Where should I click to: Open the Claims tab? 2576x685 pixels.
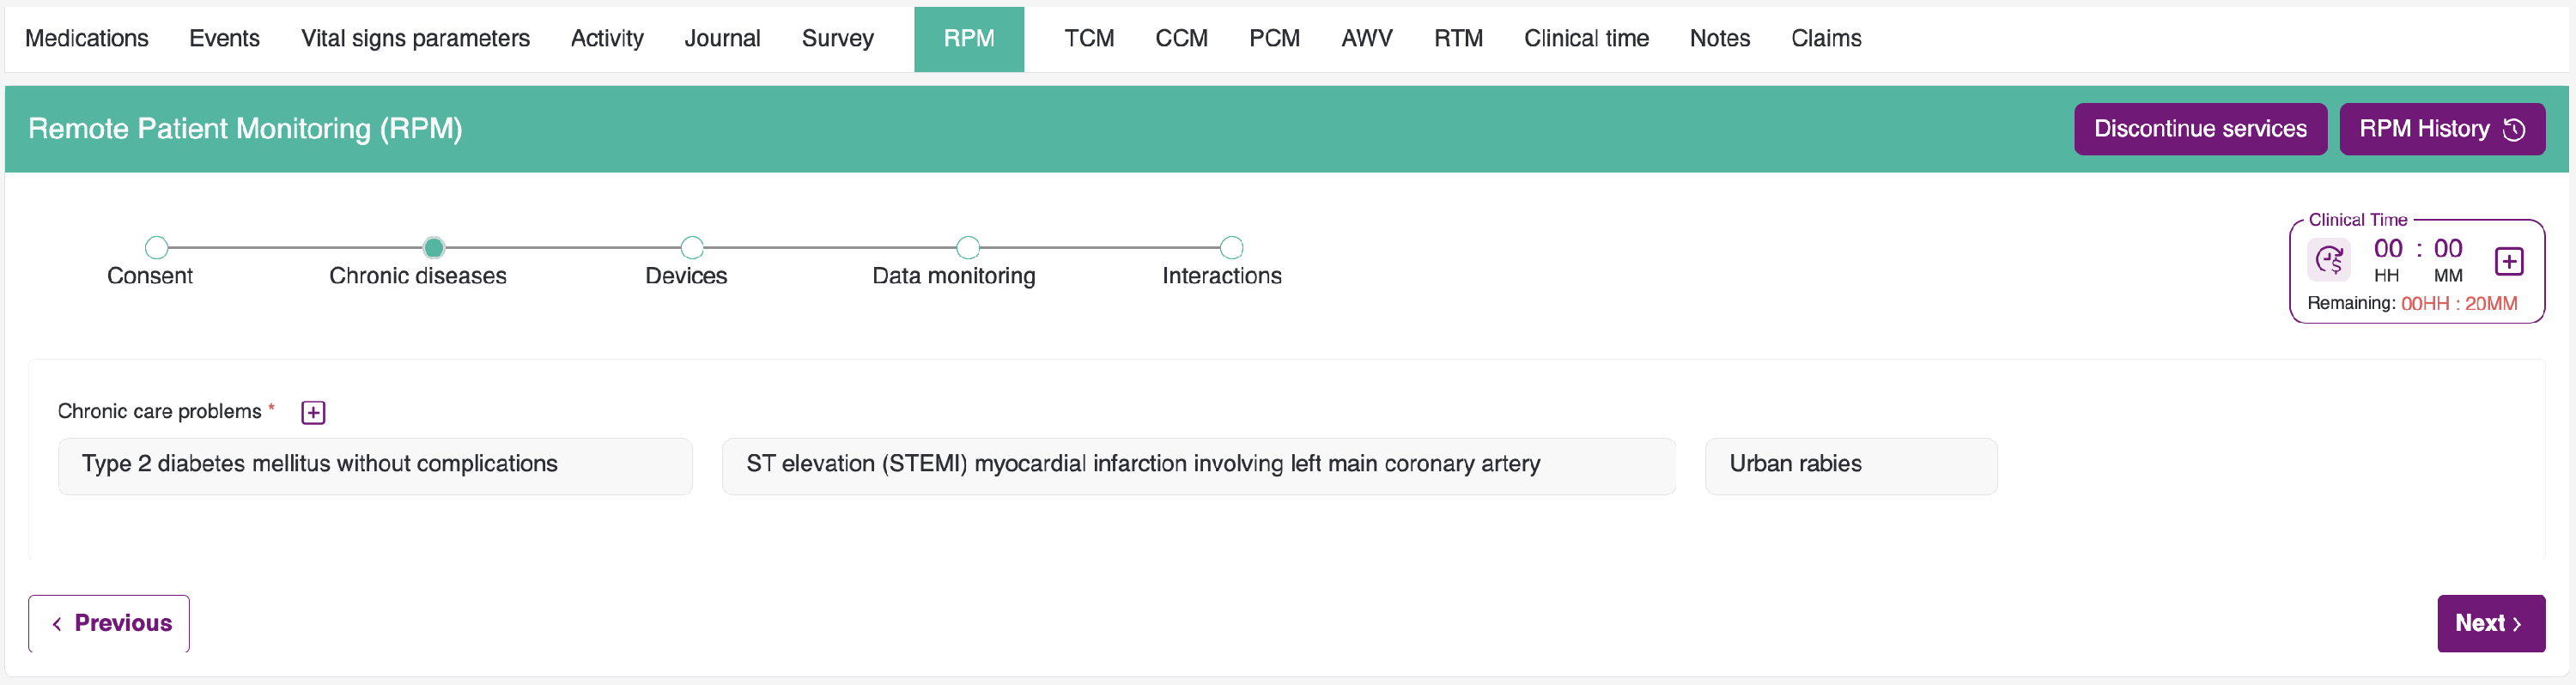pos(1826,39)
